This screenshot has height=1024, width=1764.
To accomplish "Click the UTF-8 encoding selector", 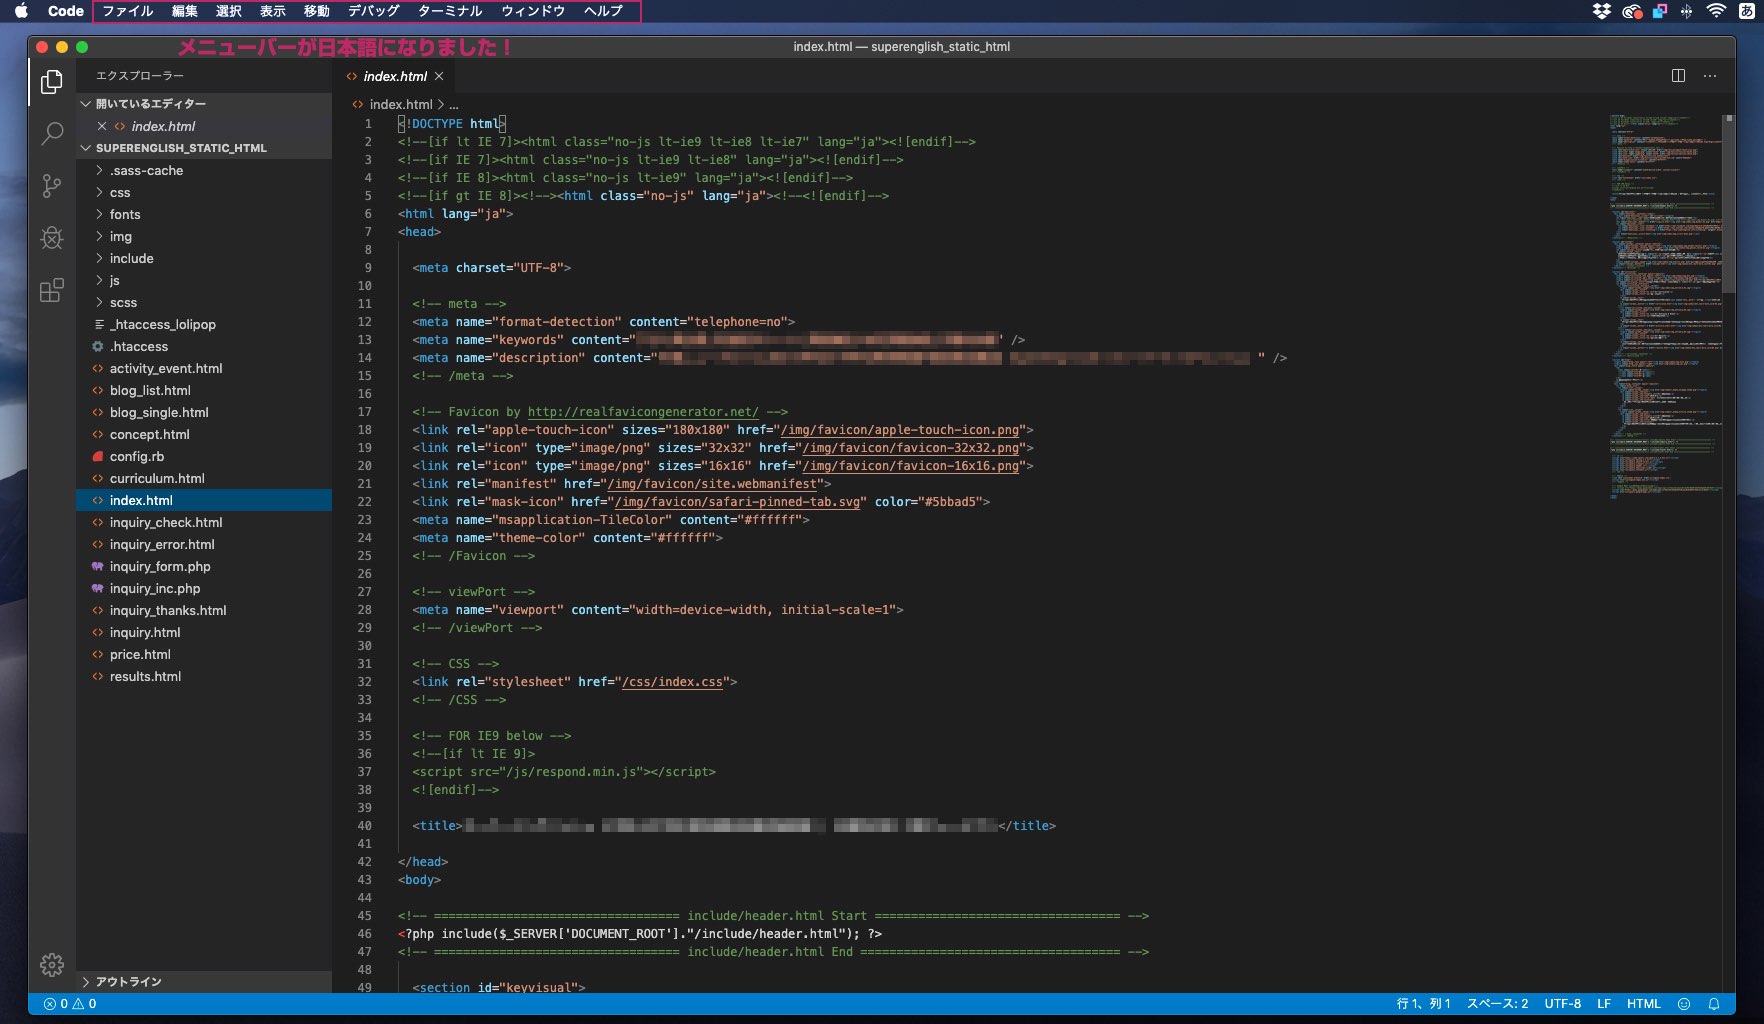I will click(1562, 1004).
